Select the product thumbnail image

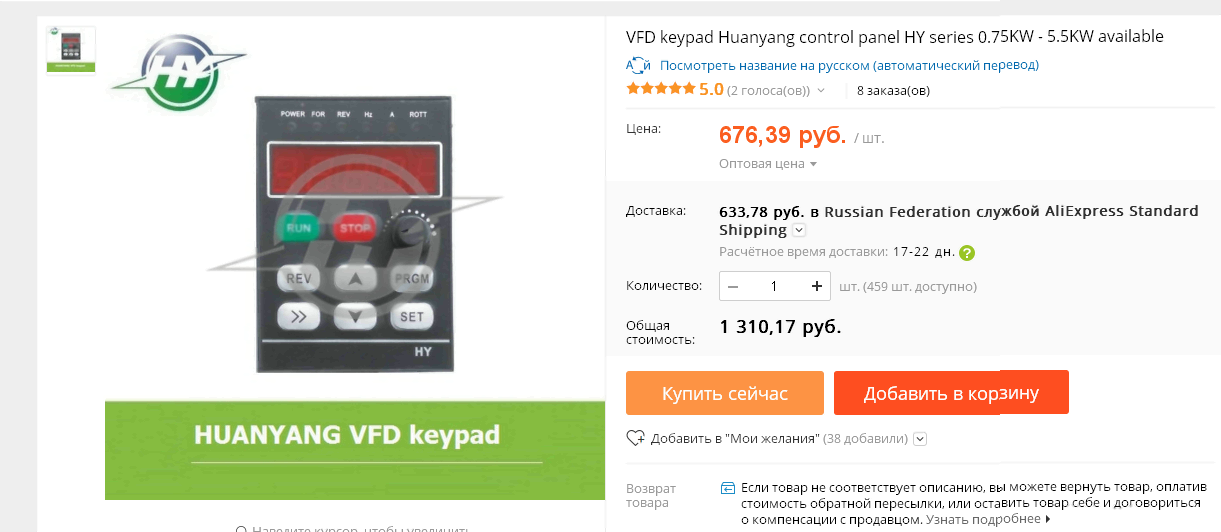point(71,49)
